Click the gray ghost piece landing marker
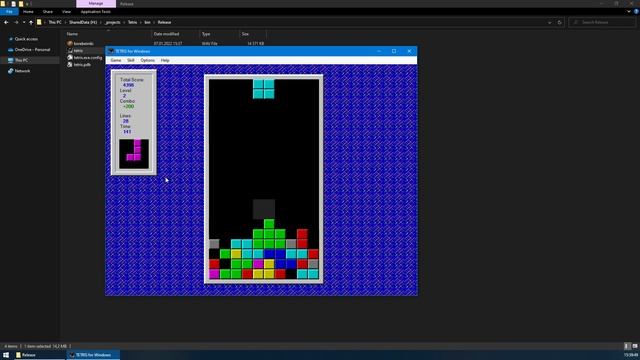This screenshot has width=640, height=360. click(x=264, y=209)
